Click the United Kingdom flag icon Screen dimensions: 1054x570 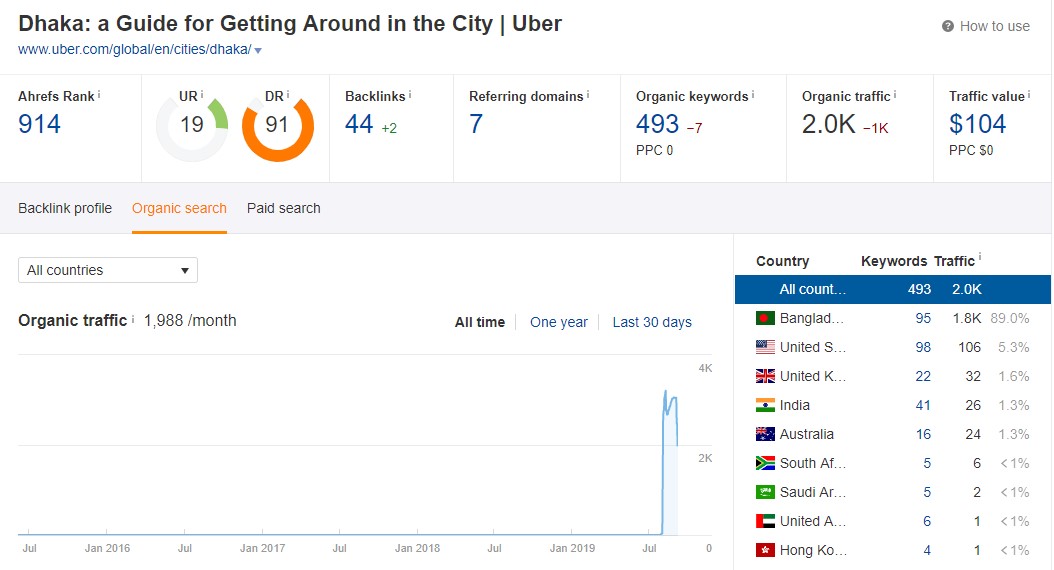(x=765, y=376)
